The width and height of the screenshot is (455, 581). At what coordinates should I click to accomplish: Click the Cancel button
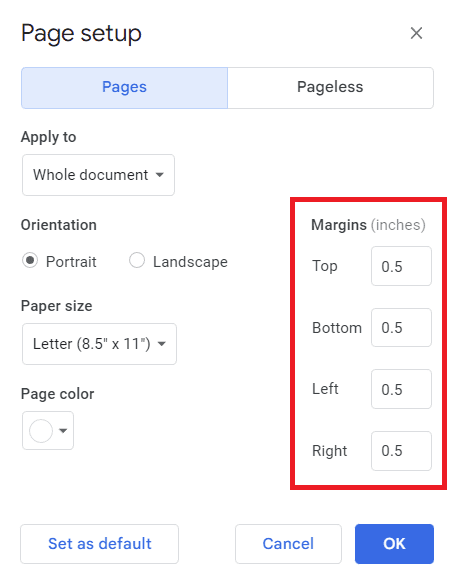click(288, 544)
